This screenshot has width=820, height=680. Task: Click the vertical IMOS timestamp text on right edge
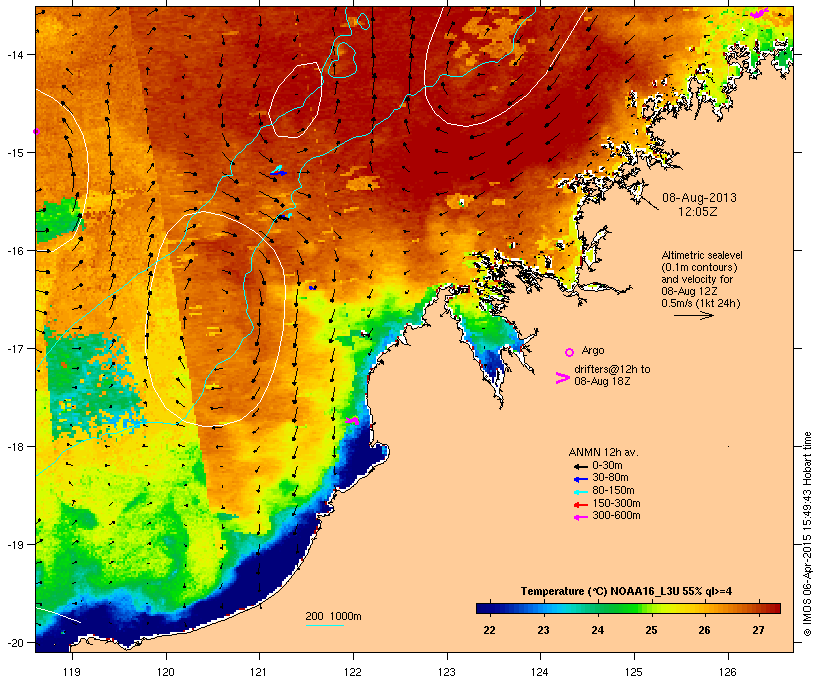pyautogui.click(x=807, y=535)
